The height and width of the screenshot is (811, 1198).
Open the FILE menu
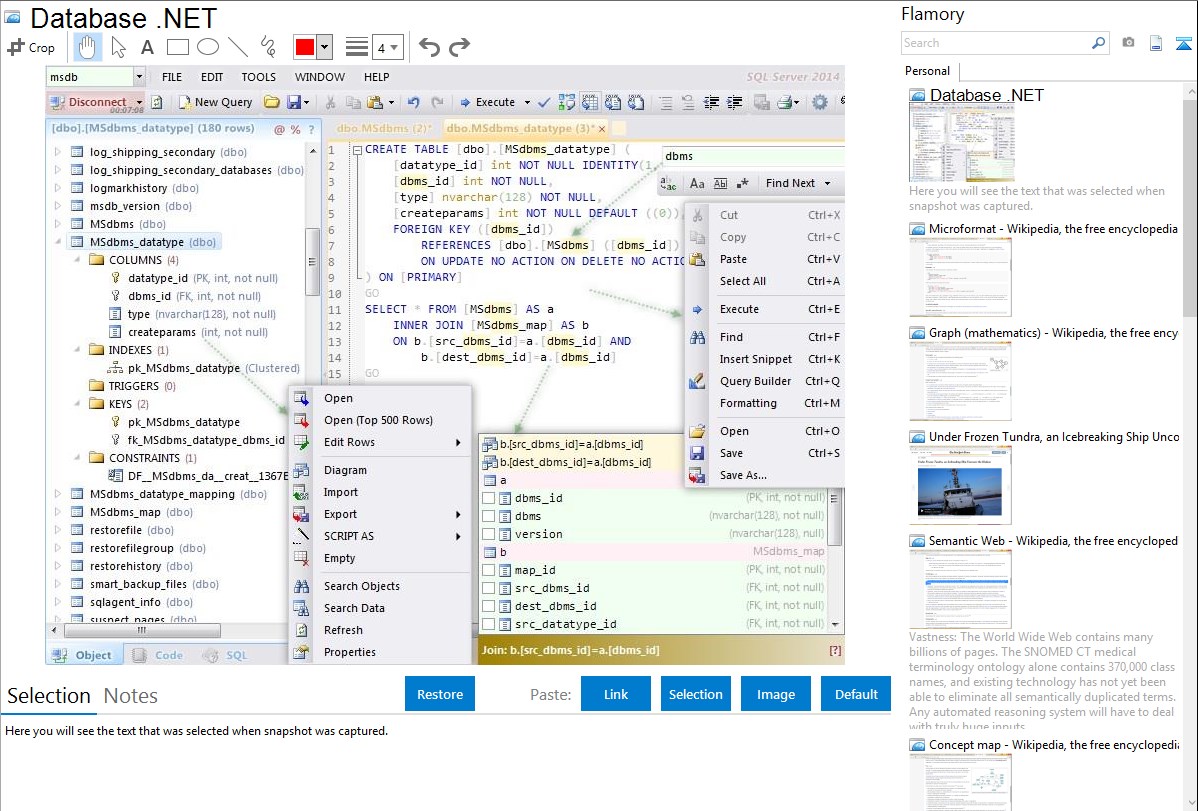click(x=172, y=77)
